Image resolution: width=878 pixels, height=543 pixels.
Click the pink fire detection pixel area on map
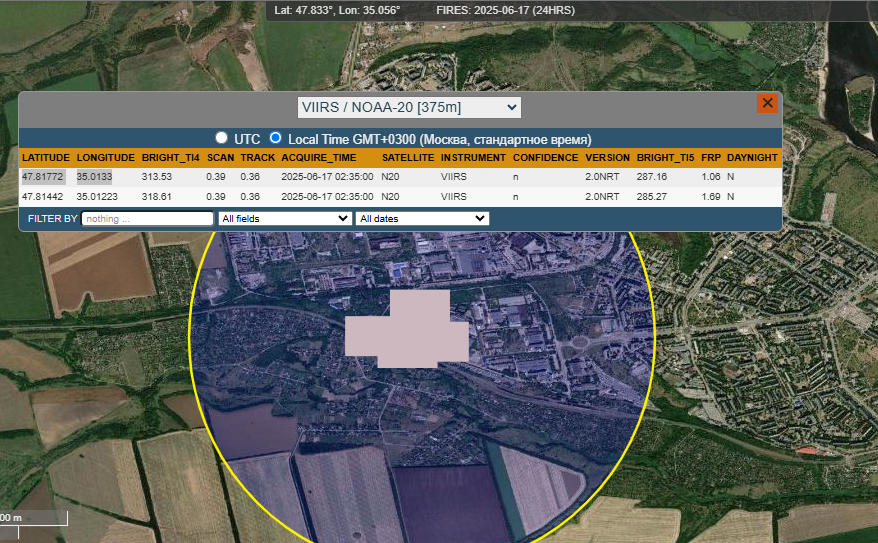407,329
